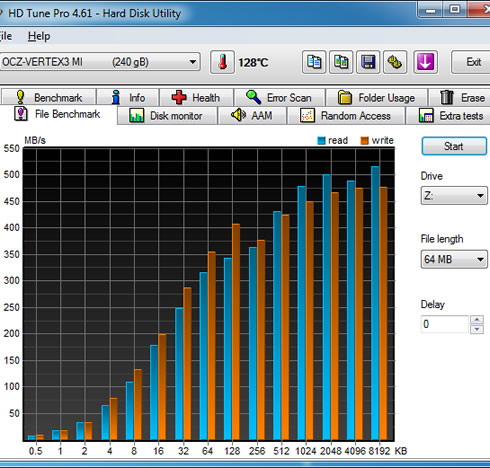Screen dimensions: 490x468
Task: Click the Delay value input field
Action: click(444, 324)
